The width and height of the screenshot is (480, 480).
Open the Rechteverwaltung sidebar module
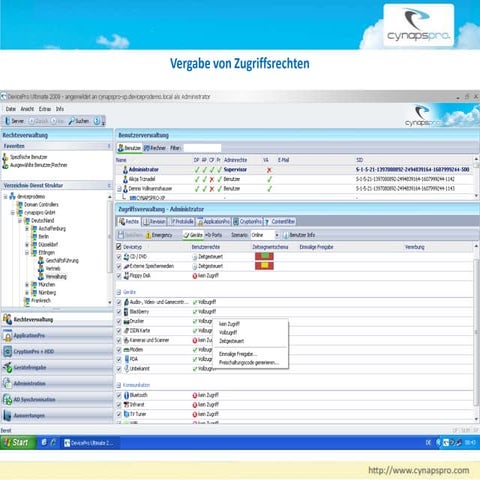click(57, 319)
